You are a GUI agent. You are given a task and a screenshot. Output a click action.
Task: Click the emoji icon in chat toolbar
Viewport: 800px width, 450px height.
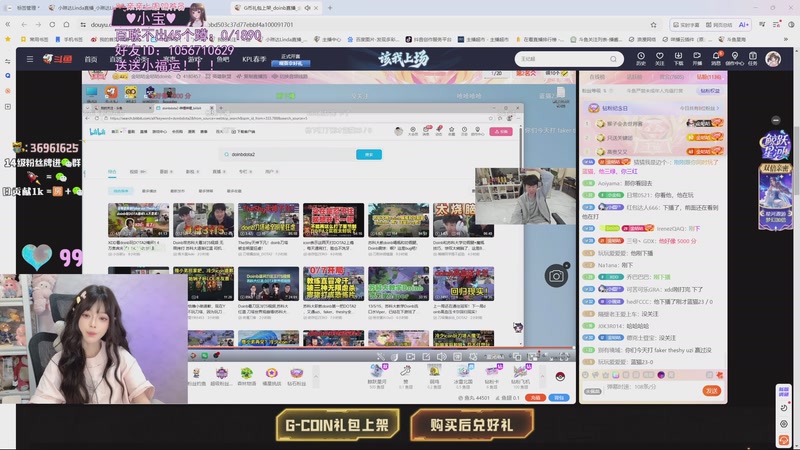(585, 375)
